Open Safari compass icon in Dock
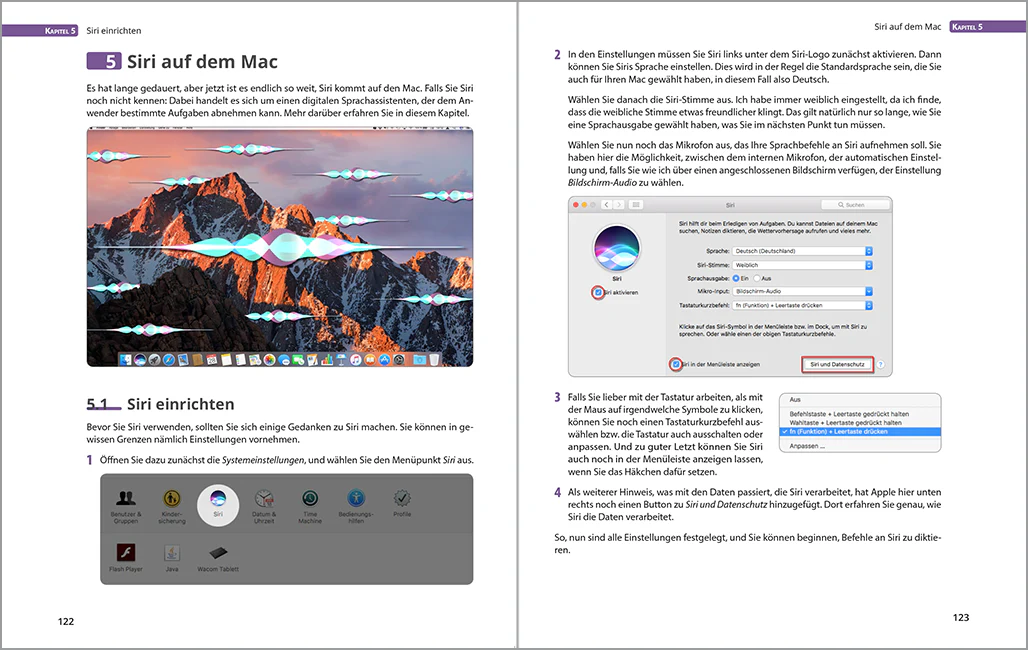Screen dimensions: 1028x650 point(168,359)
